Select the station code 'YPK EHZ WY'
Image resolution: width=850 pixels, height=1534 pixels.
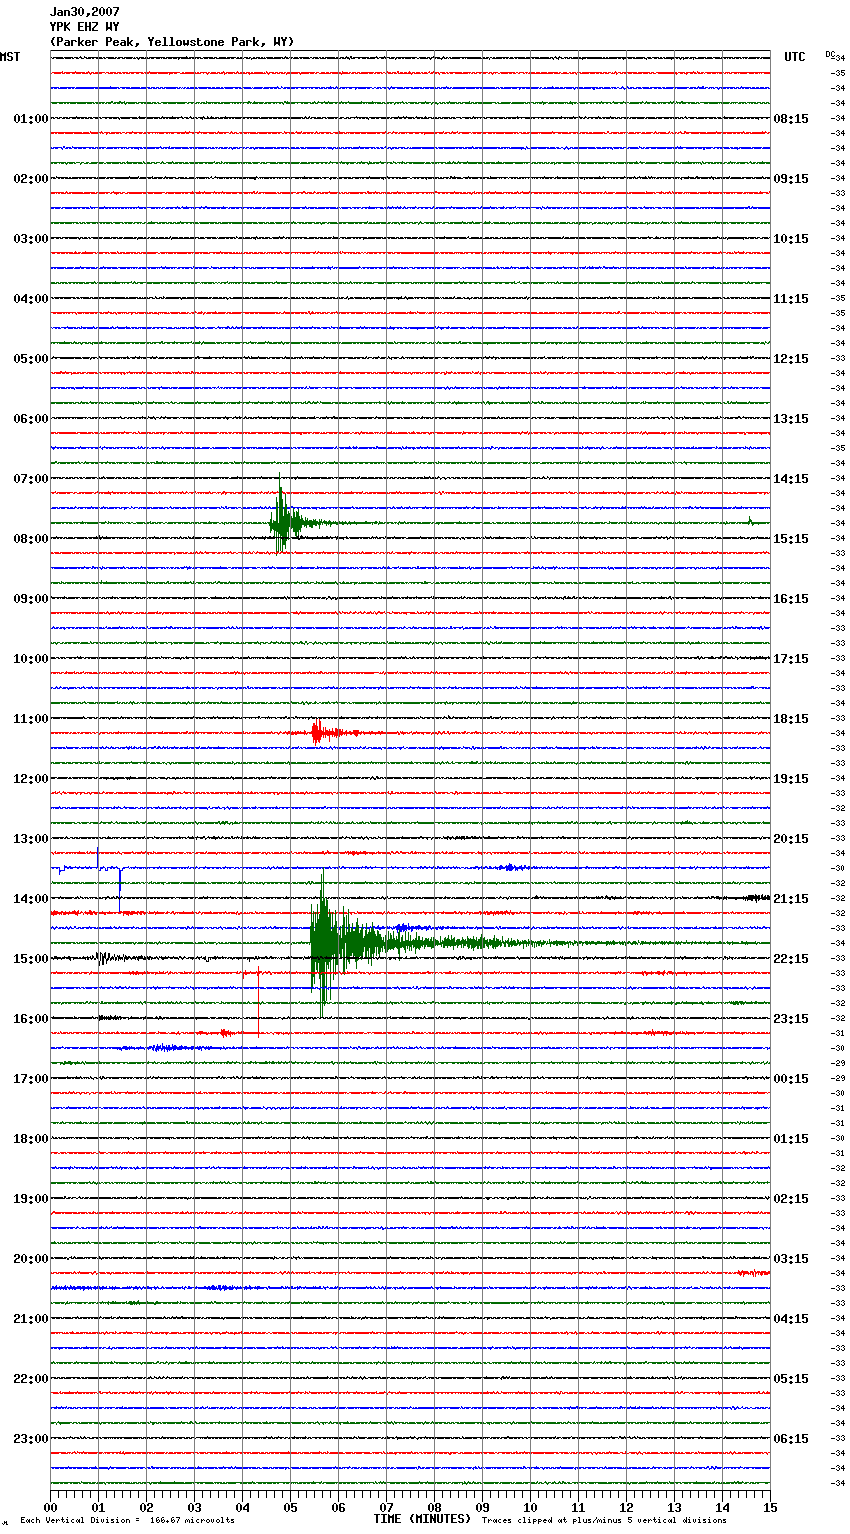84,27
